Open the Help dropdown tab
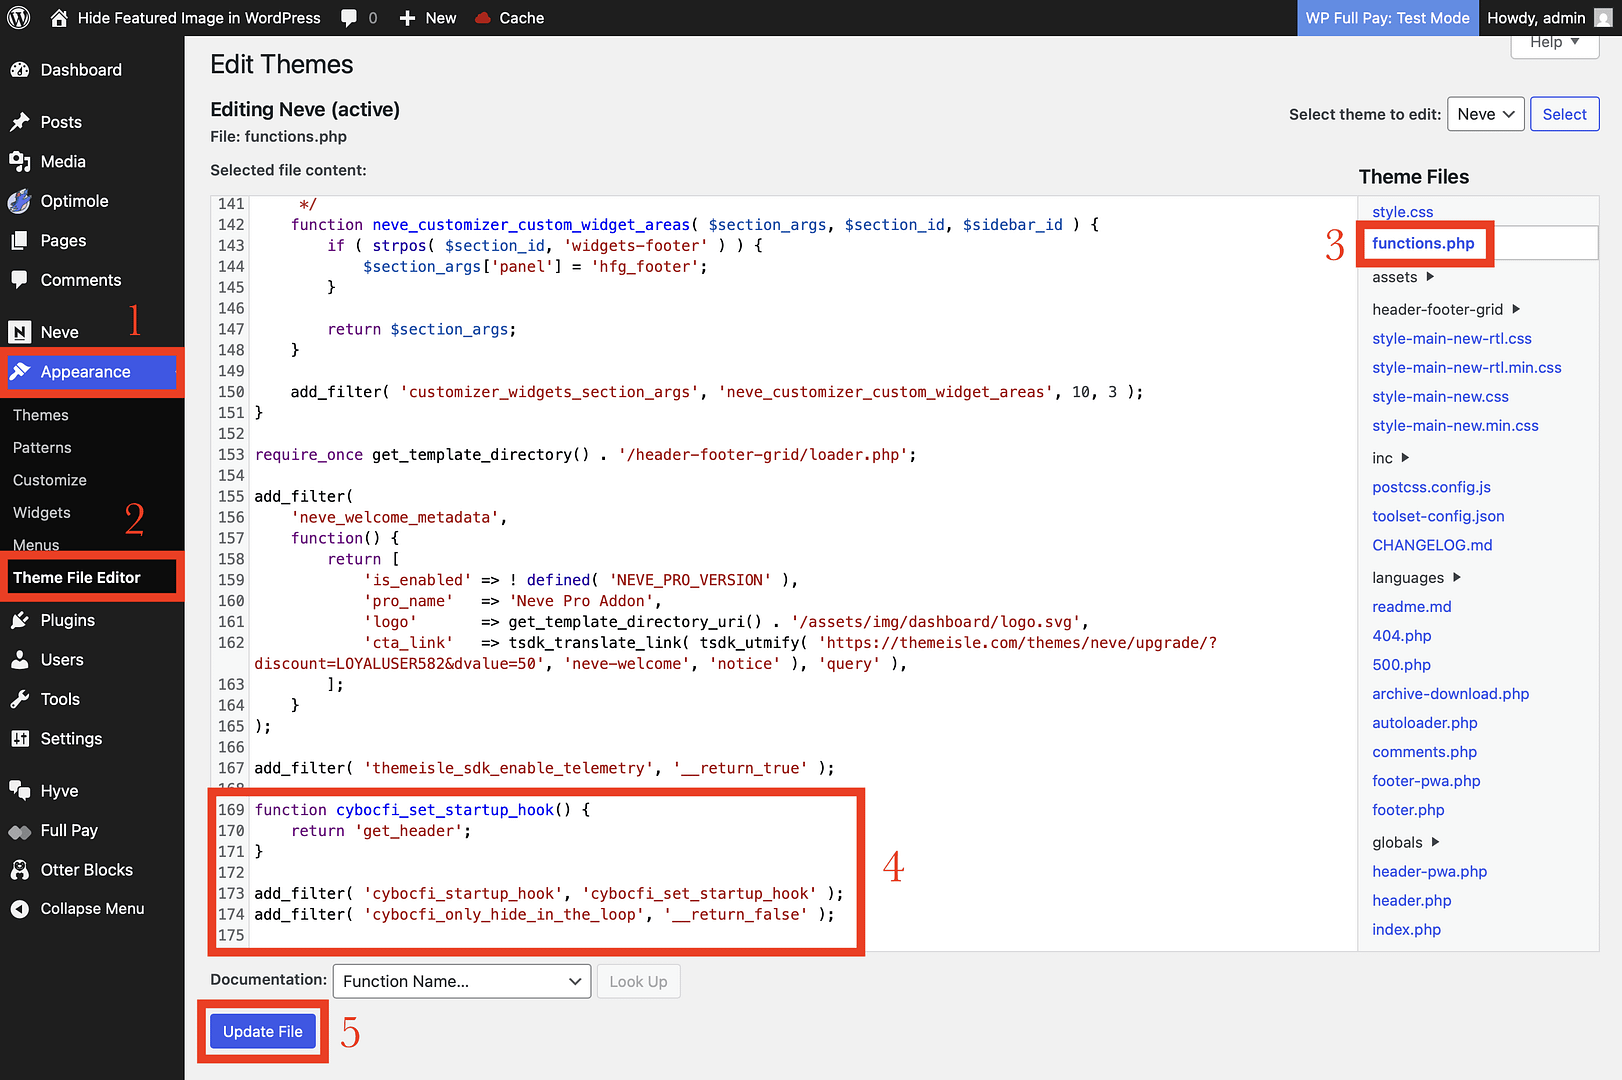The image size is (1622, 1080). (1554, 45)
